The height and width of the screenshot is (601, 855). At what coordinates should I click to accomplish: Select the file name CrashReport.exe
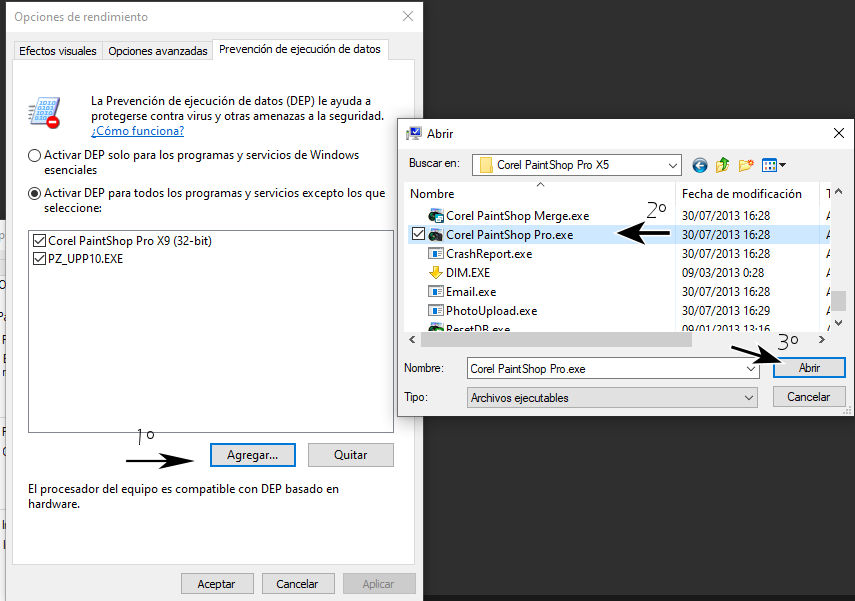click(489, 254)
